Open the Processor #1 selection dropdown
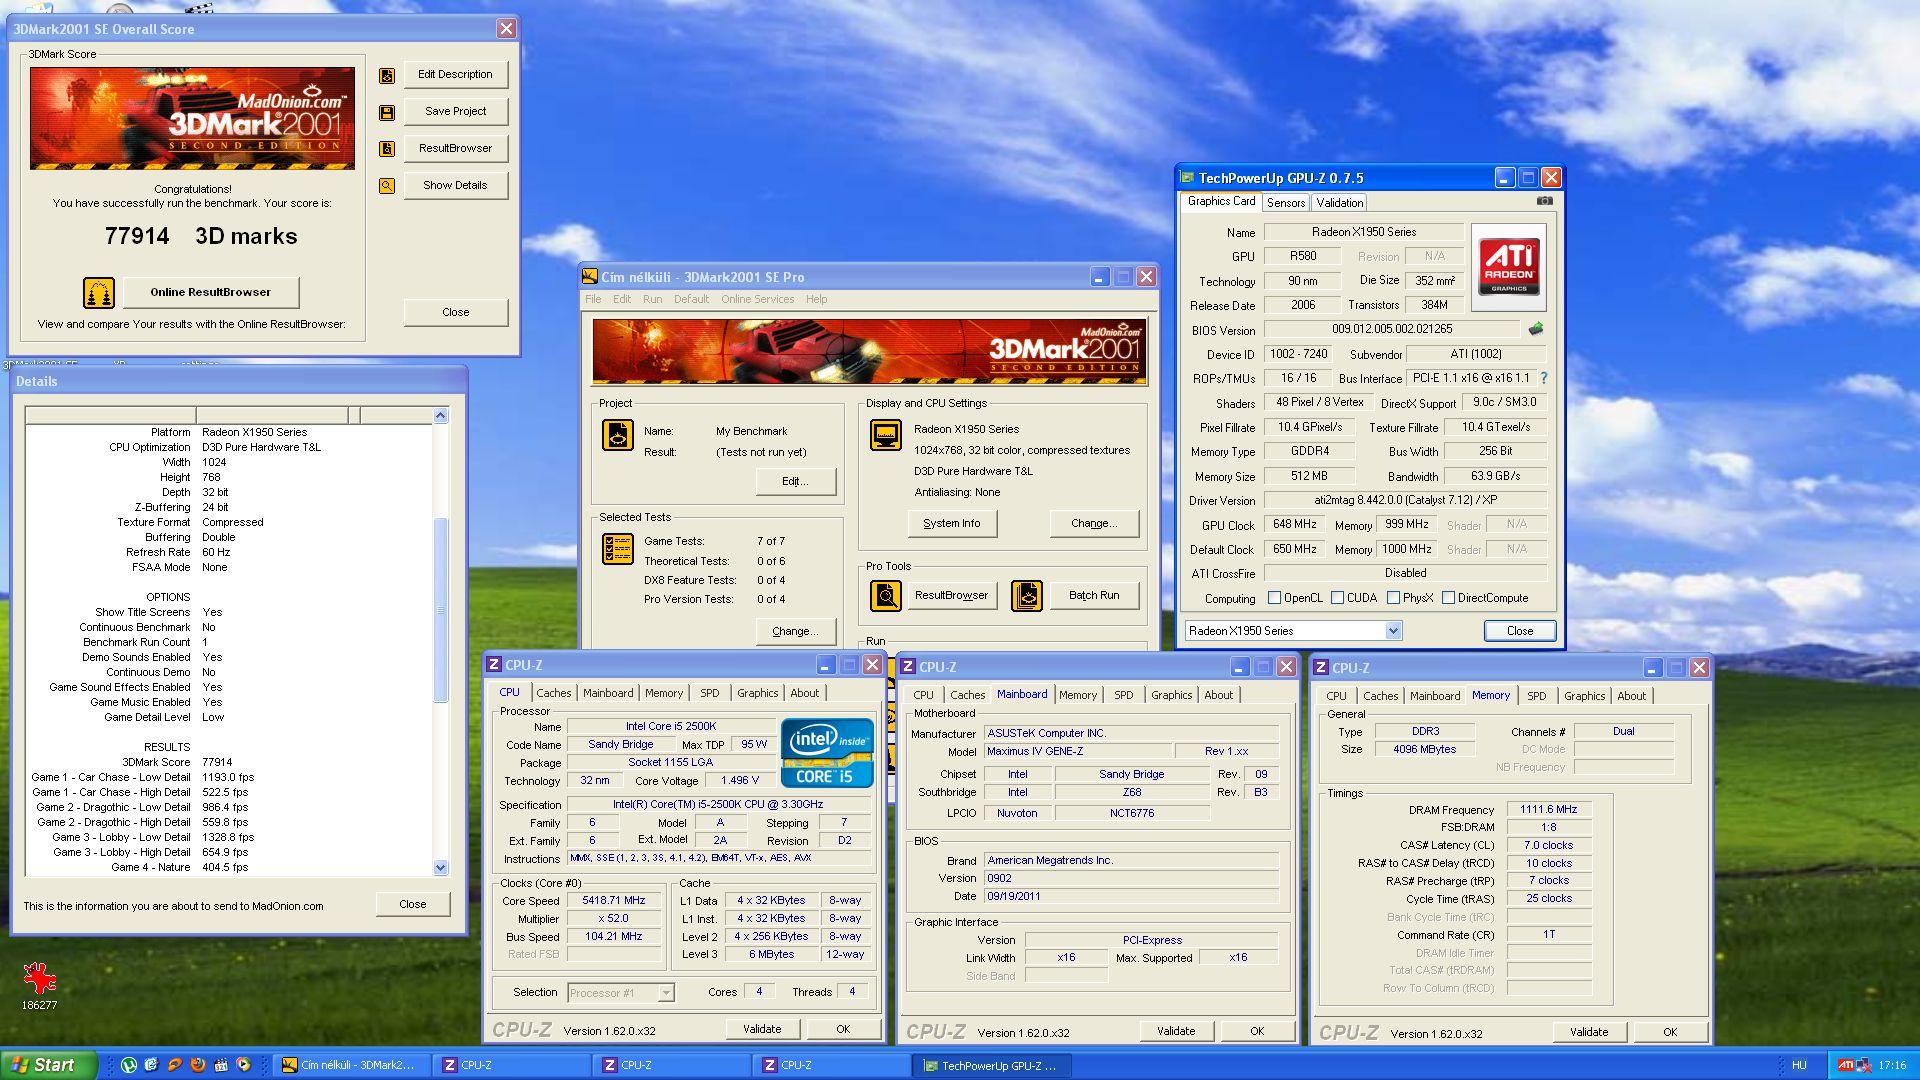The width and height of the screenshot is (1920, 1080). click(666, 993)
